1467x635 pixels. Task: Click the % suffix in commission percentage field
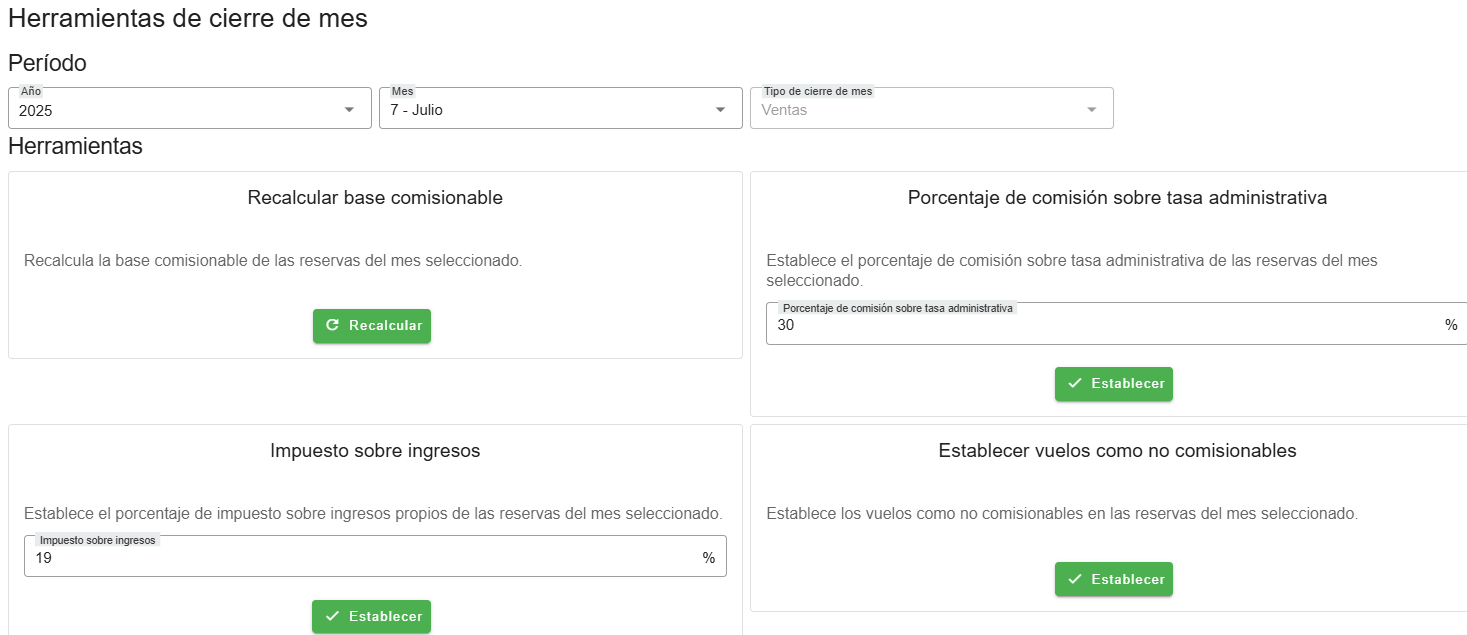1450,325
